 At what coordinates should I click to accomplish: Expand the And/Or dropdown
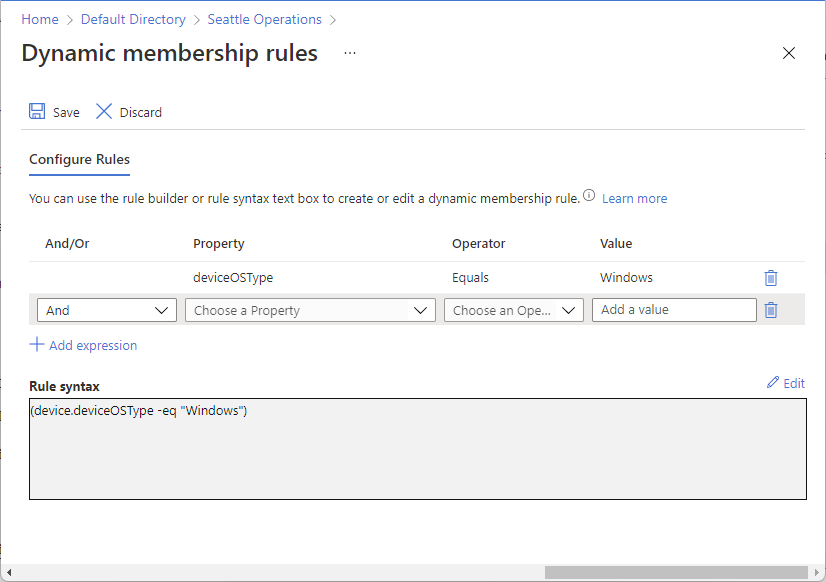(107, 310)
